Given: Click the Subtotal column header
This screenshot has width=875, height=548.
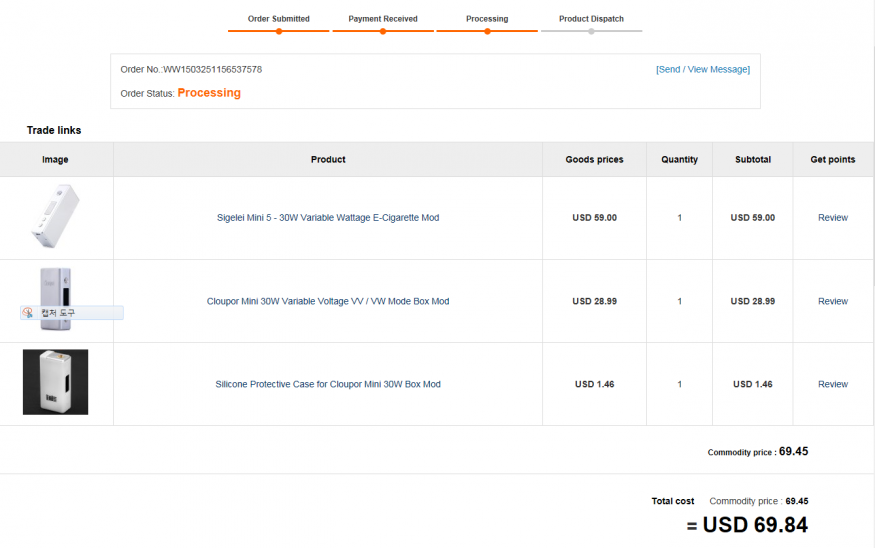Looking at the screenshot, I should (753, 160).
